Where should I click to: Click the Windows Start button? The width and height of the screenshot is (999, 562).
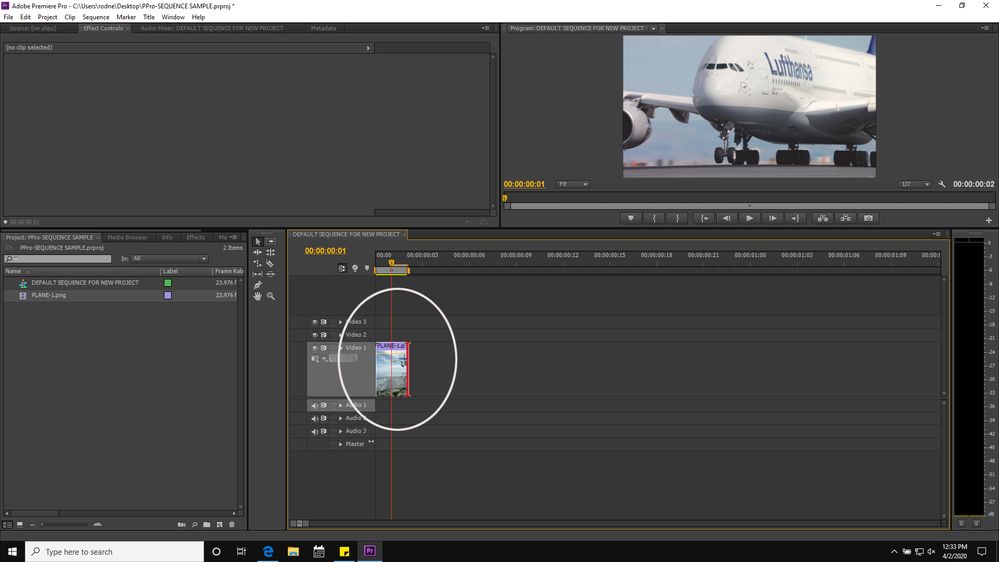coord(12,551)
